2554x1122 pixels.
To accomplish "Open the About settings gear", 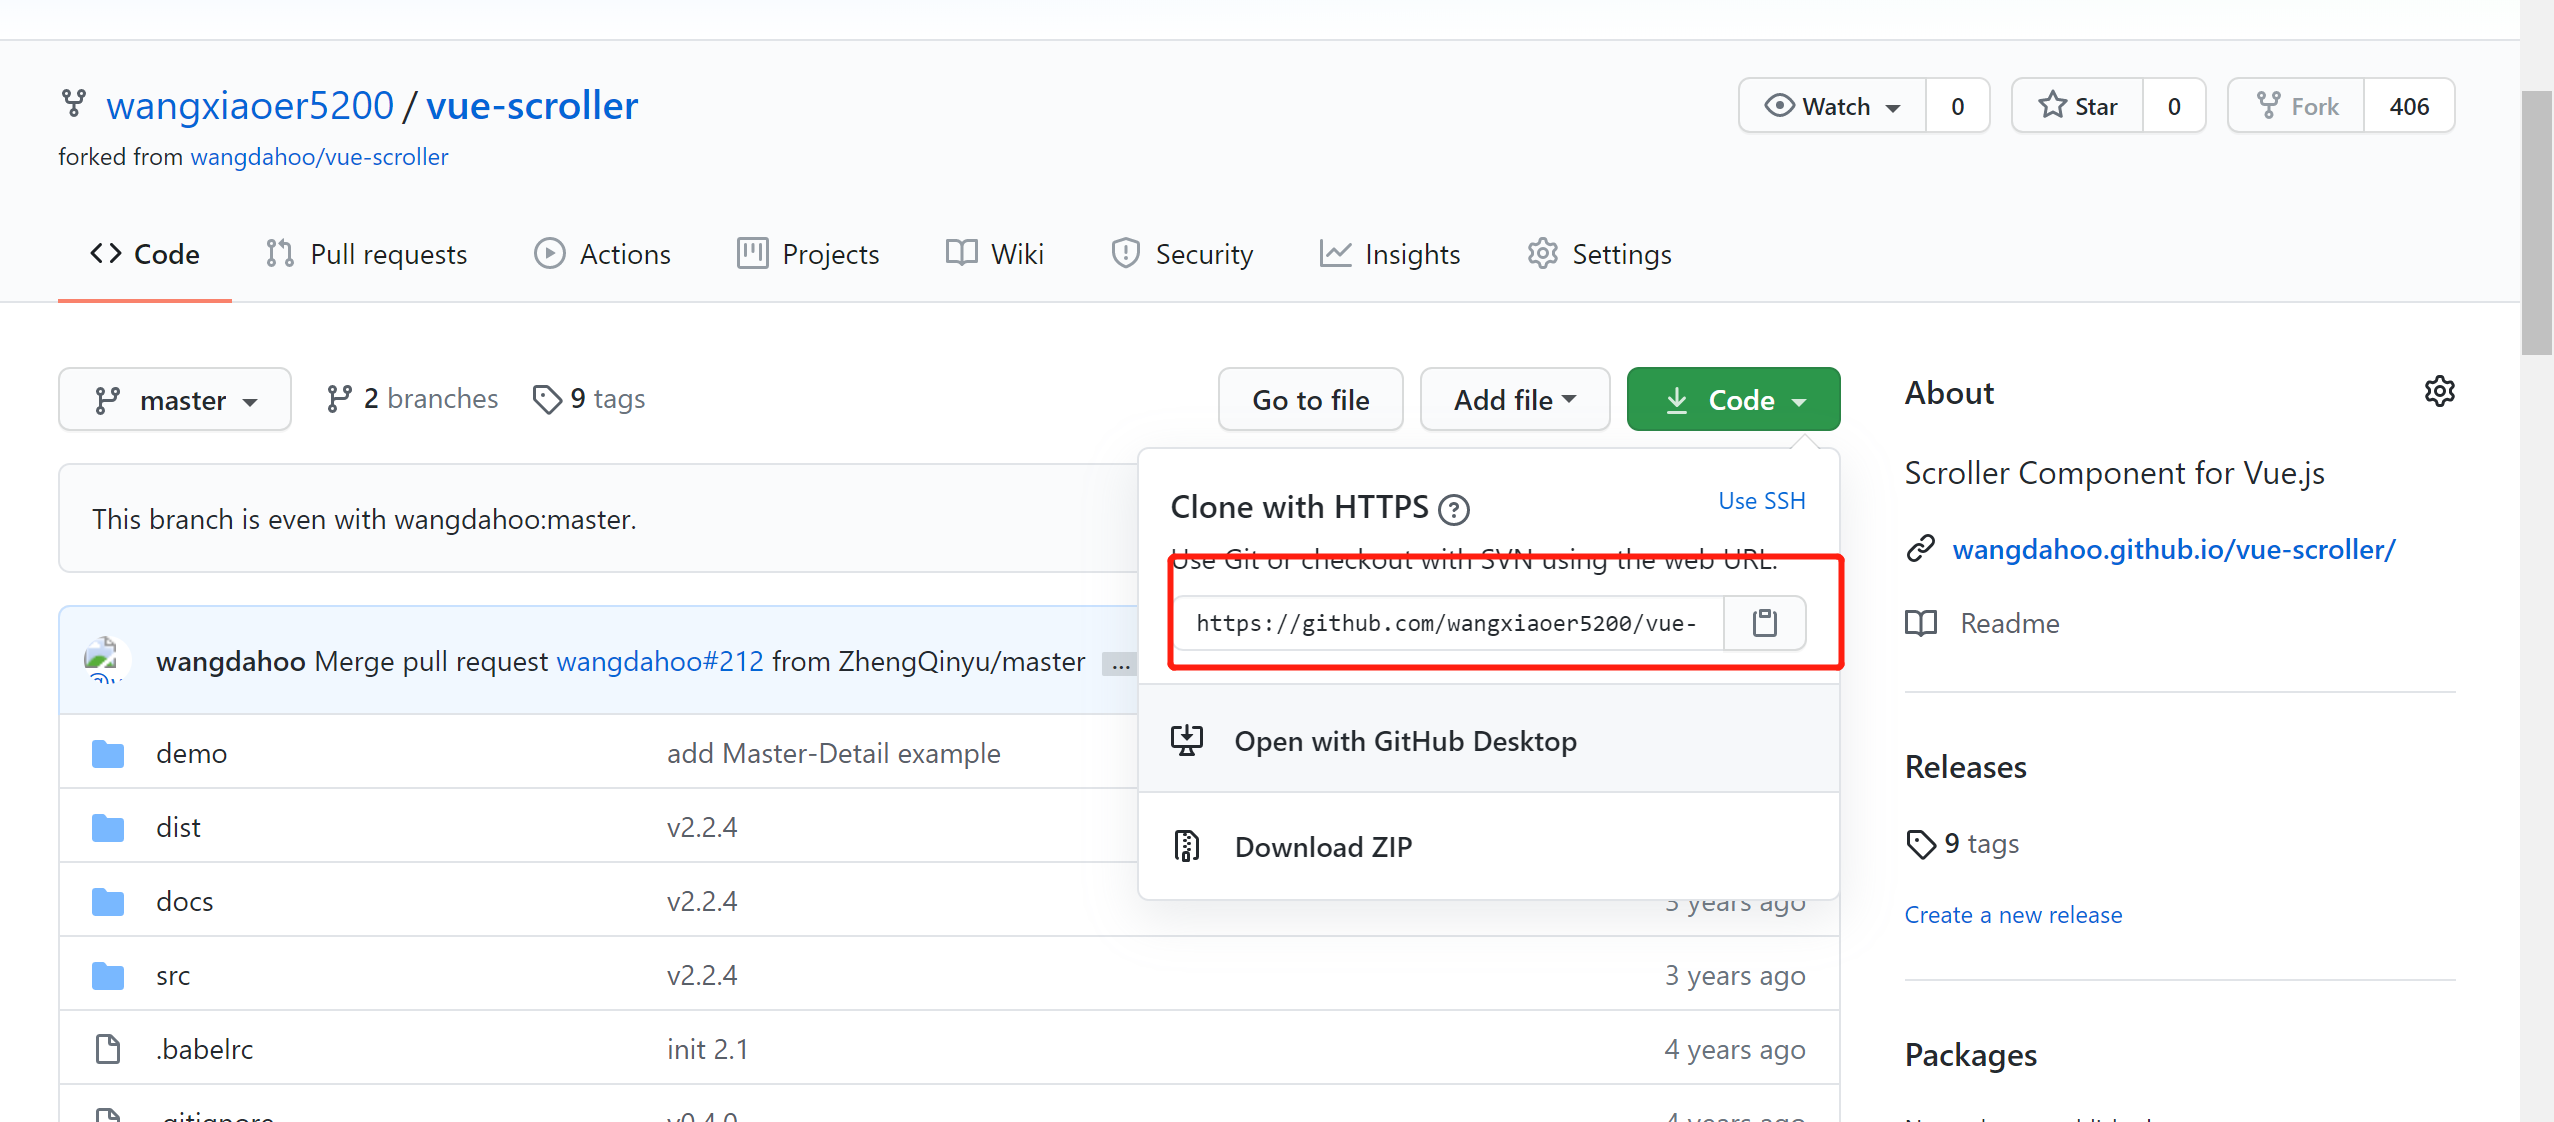I will (x=2439, y=392).
